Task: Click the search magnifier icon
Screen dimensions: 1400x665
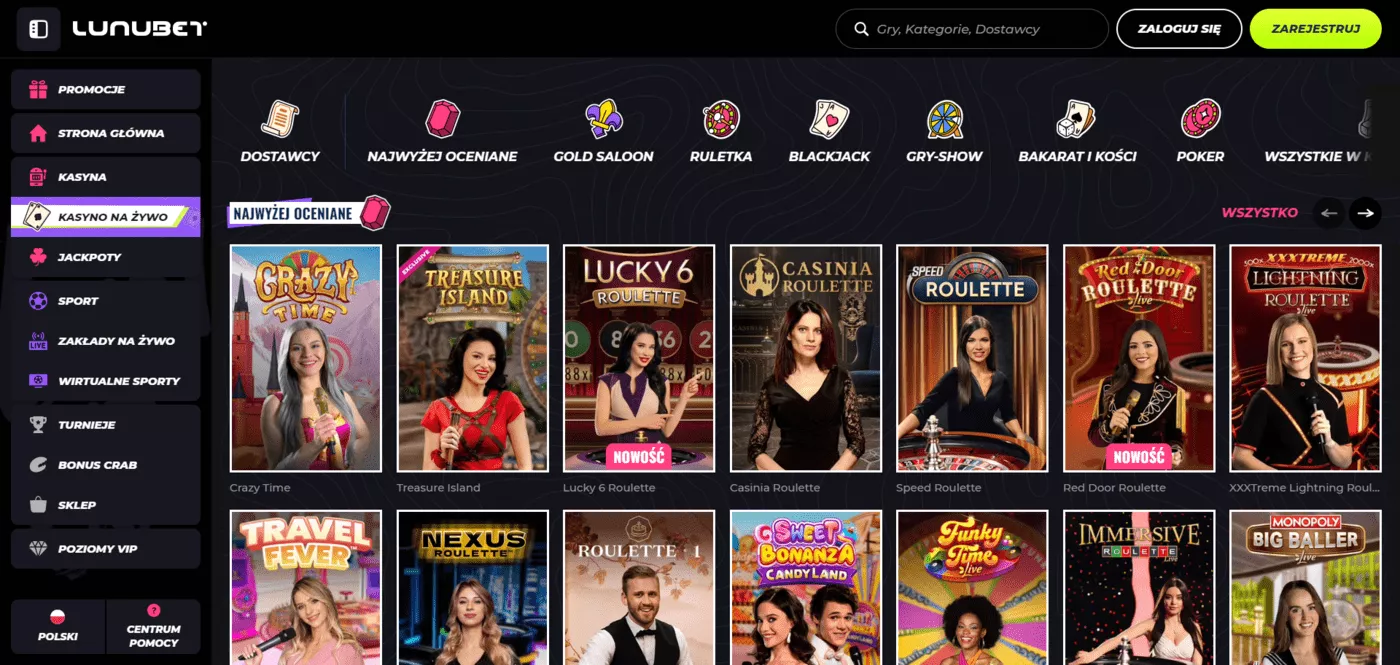Action: coord(860,29)
